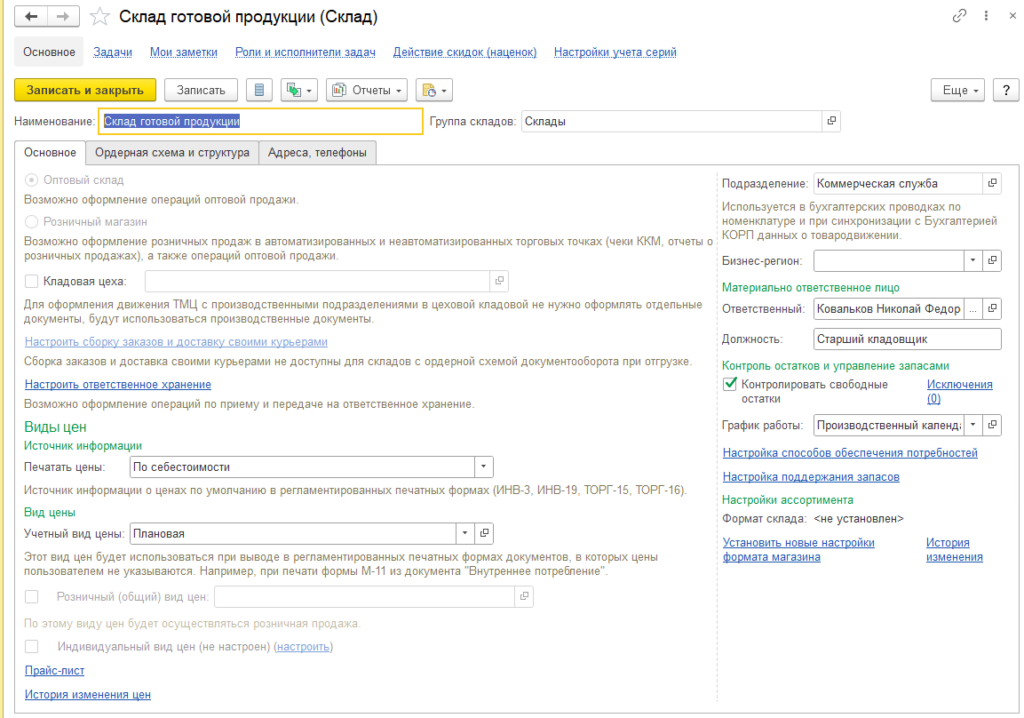1024x718 pixels.
Task: Add warehouse to favorites with star icon
Action: pos(99,16)
